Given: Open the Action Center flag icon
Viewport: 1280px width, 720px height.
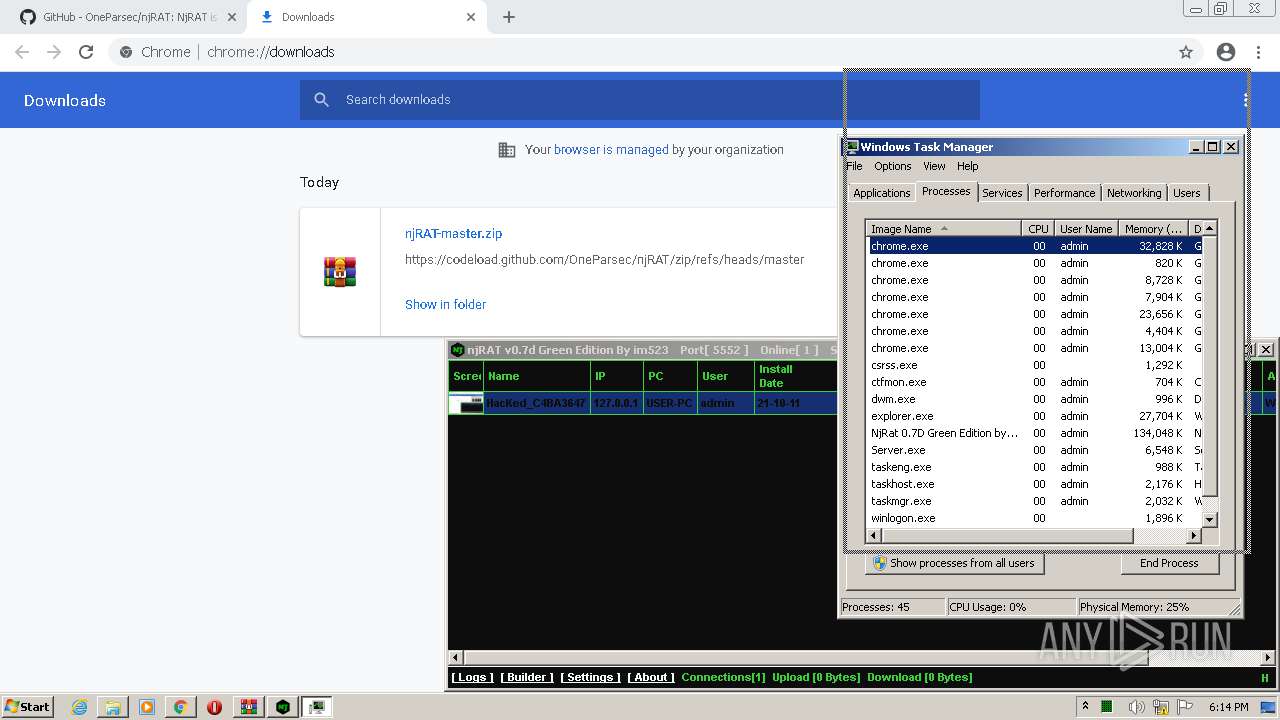Looking at the screenshot, I should pyautogui.click(x=1183, y=707).
